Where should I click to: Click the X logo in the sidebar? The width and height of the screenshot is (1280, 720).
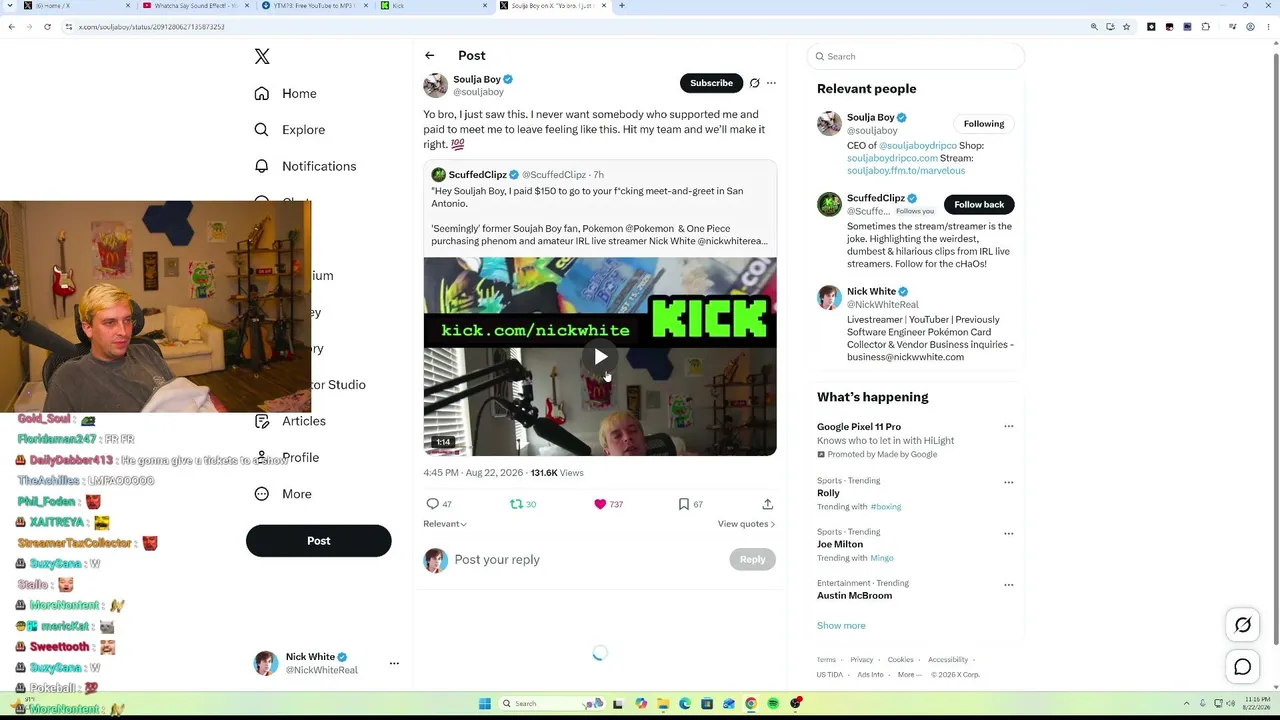pyautogui.click(x=262, y=57)
